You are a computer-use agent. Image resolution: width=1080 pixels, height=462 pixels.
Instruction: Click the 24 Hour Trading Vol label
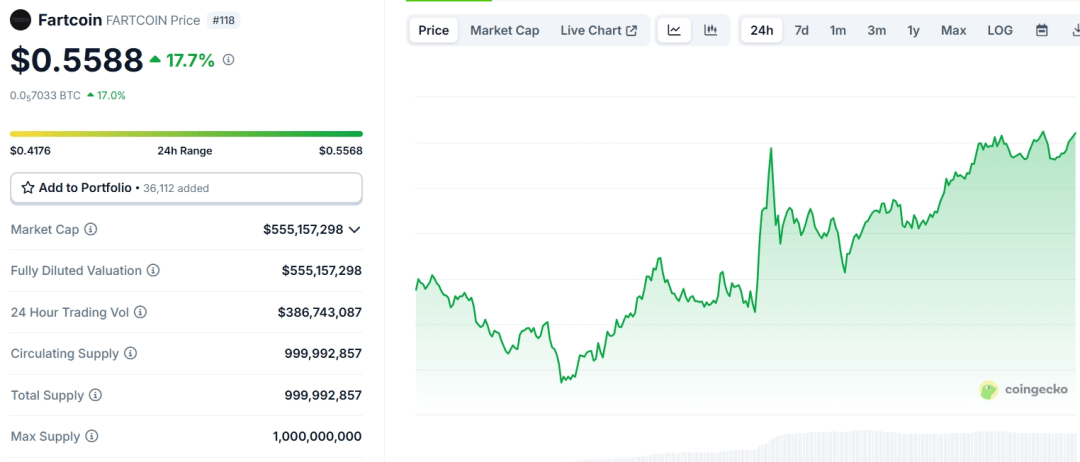(x=70, y=312)
